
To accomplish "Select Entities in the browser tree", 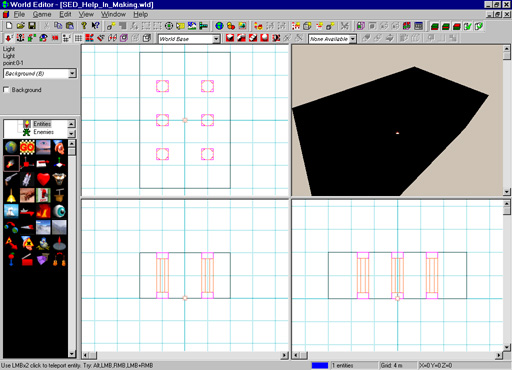I will pos(42,124).
